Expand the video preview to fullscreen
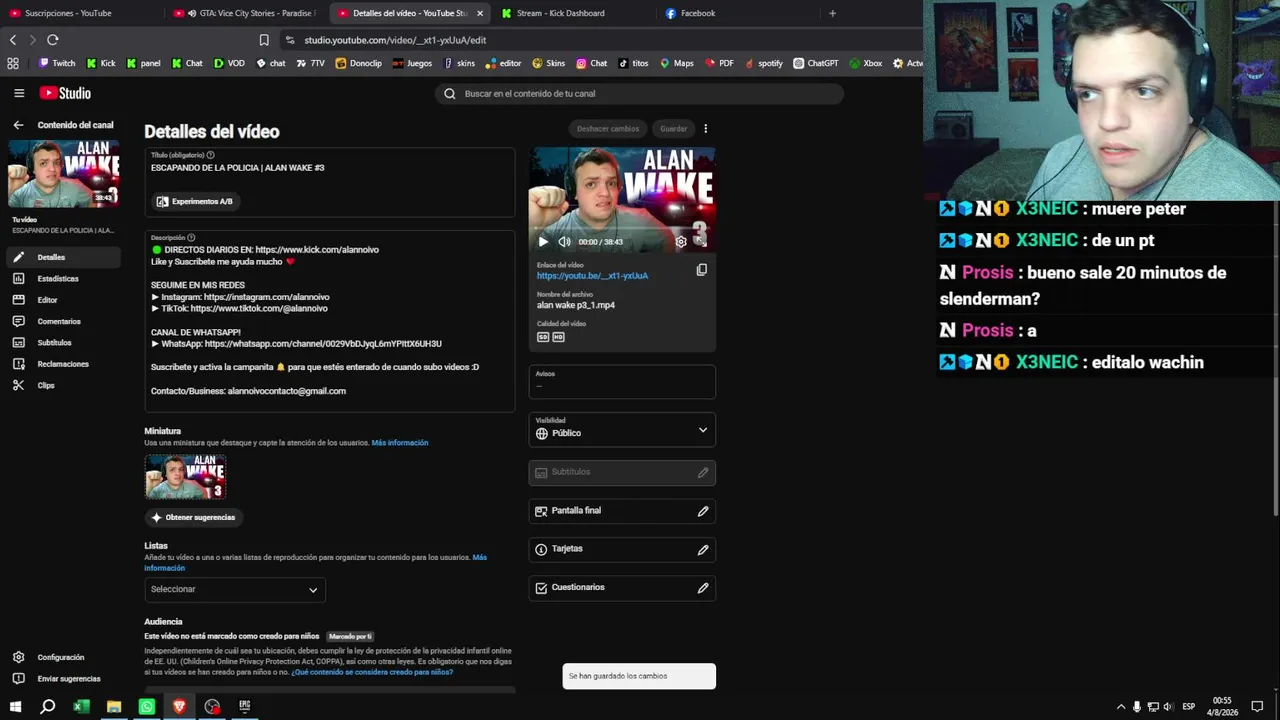The image size is (1280, 720). point(701,242)
